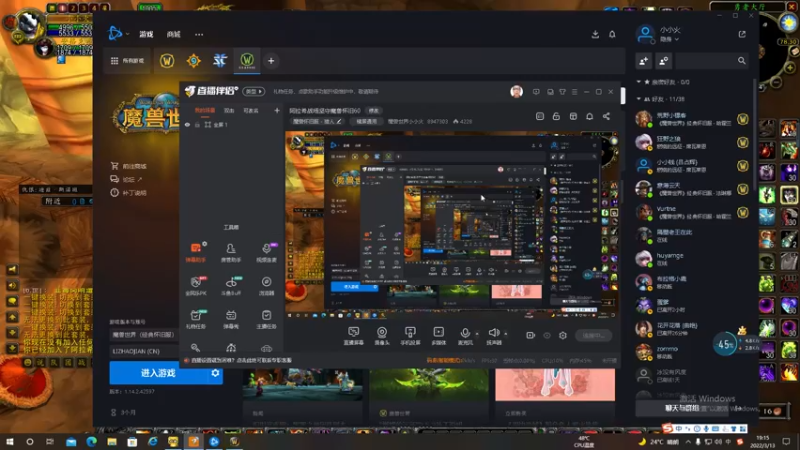
Task: Open the Hearthstone game icon tab
Action: pyautogui.click(x=193, y=61)
